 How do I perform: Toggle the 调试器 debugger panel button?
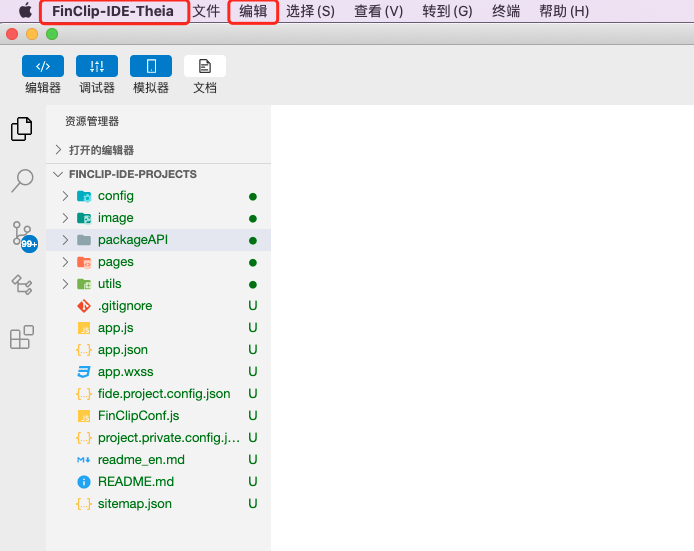[x=97, y=66]
